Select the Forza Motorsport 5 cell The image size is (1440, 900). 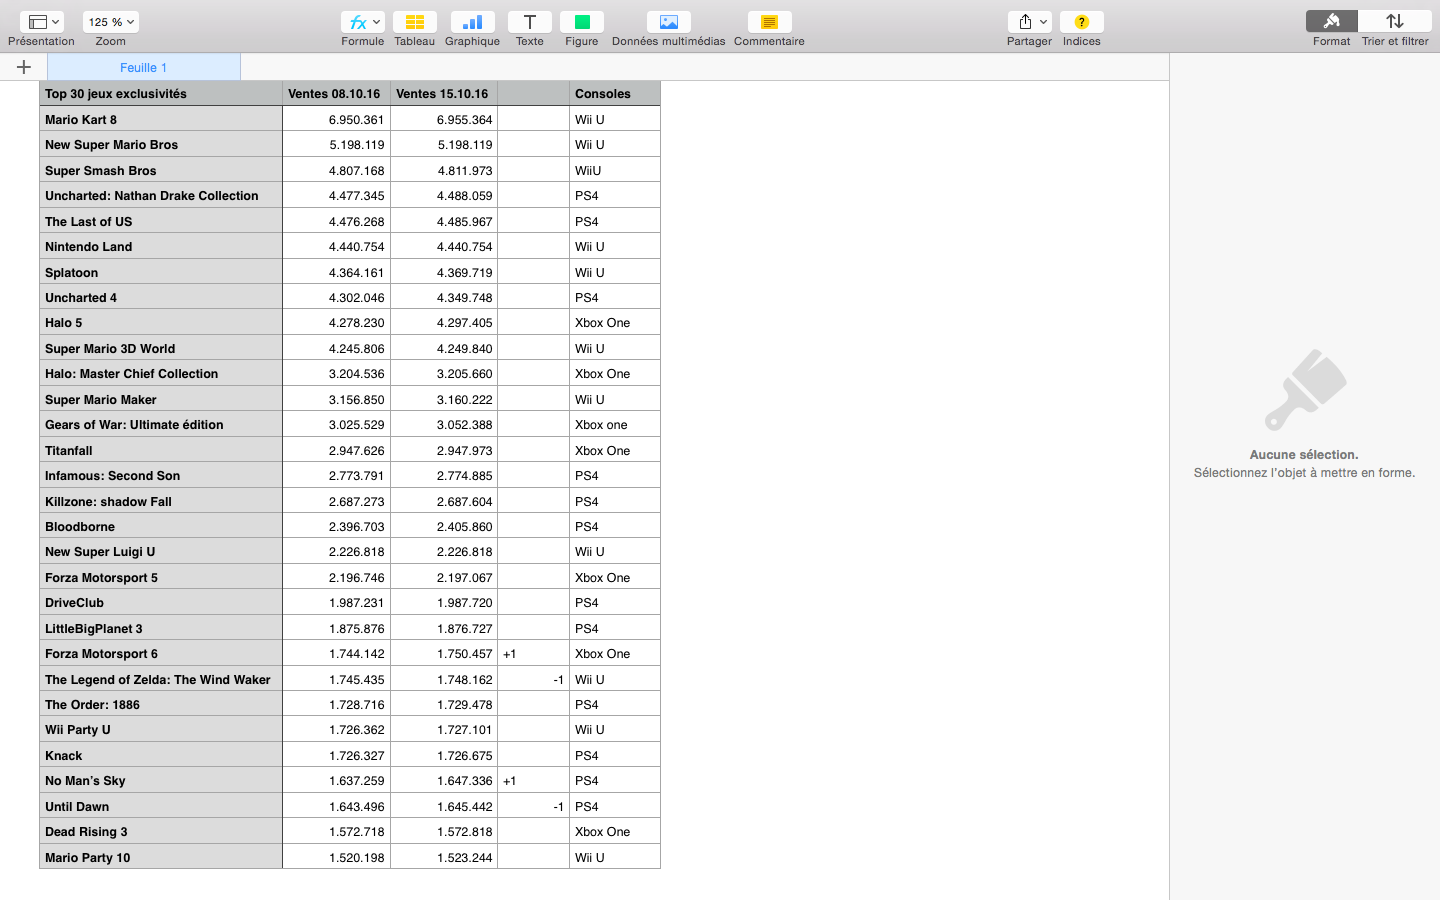(161, 577)
